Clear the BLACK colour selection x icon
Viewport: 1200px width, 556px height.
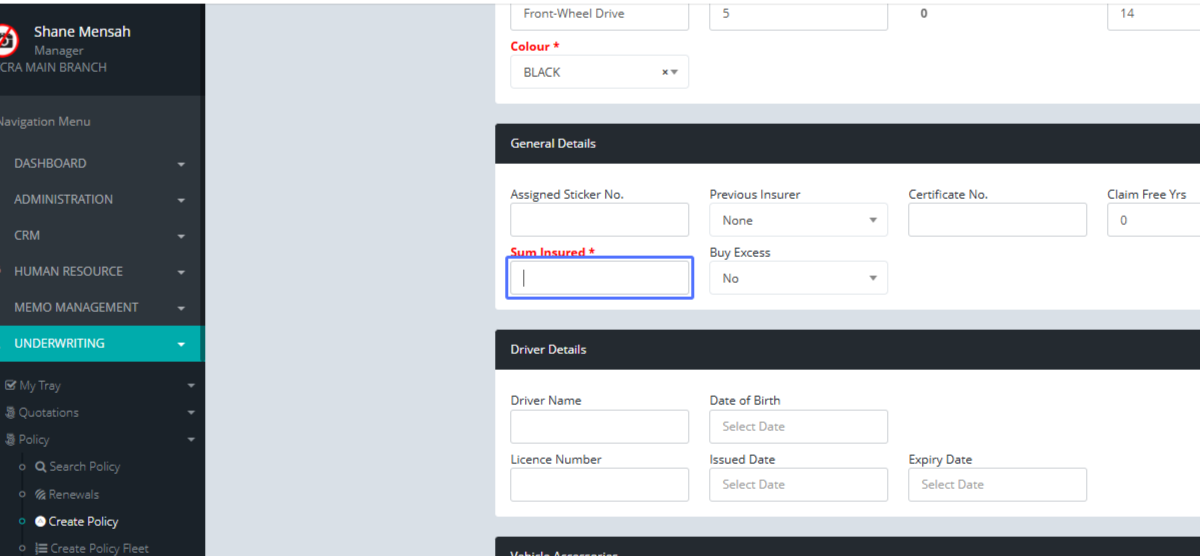click(x=665, y=72)
